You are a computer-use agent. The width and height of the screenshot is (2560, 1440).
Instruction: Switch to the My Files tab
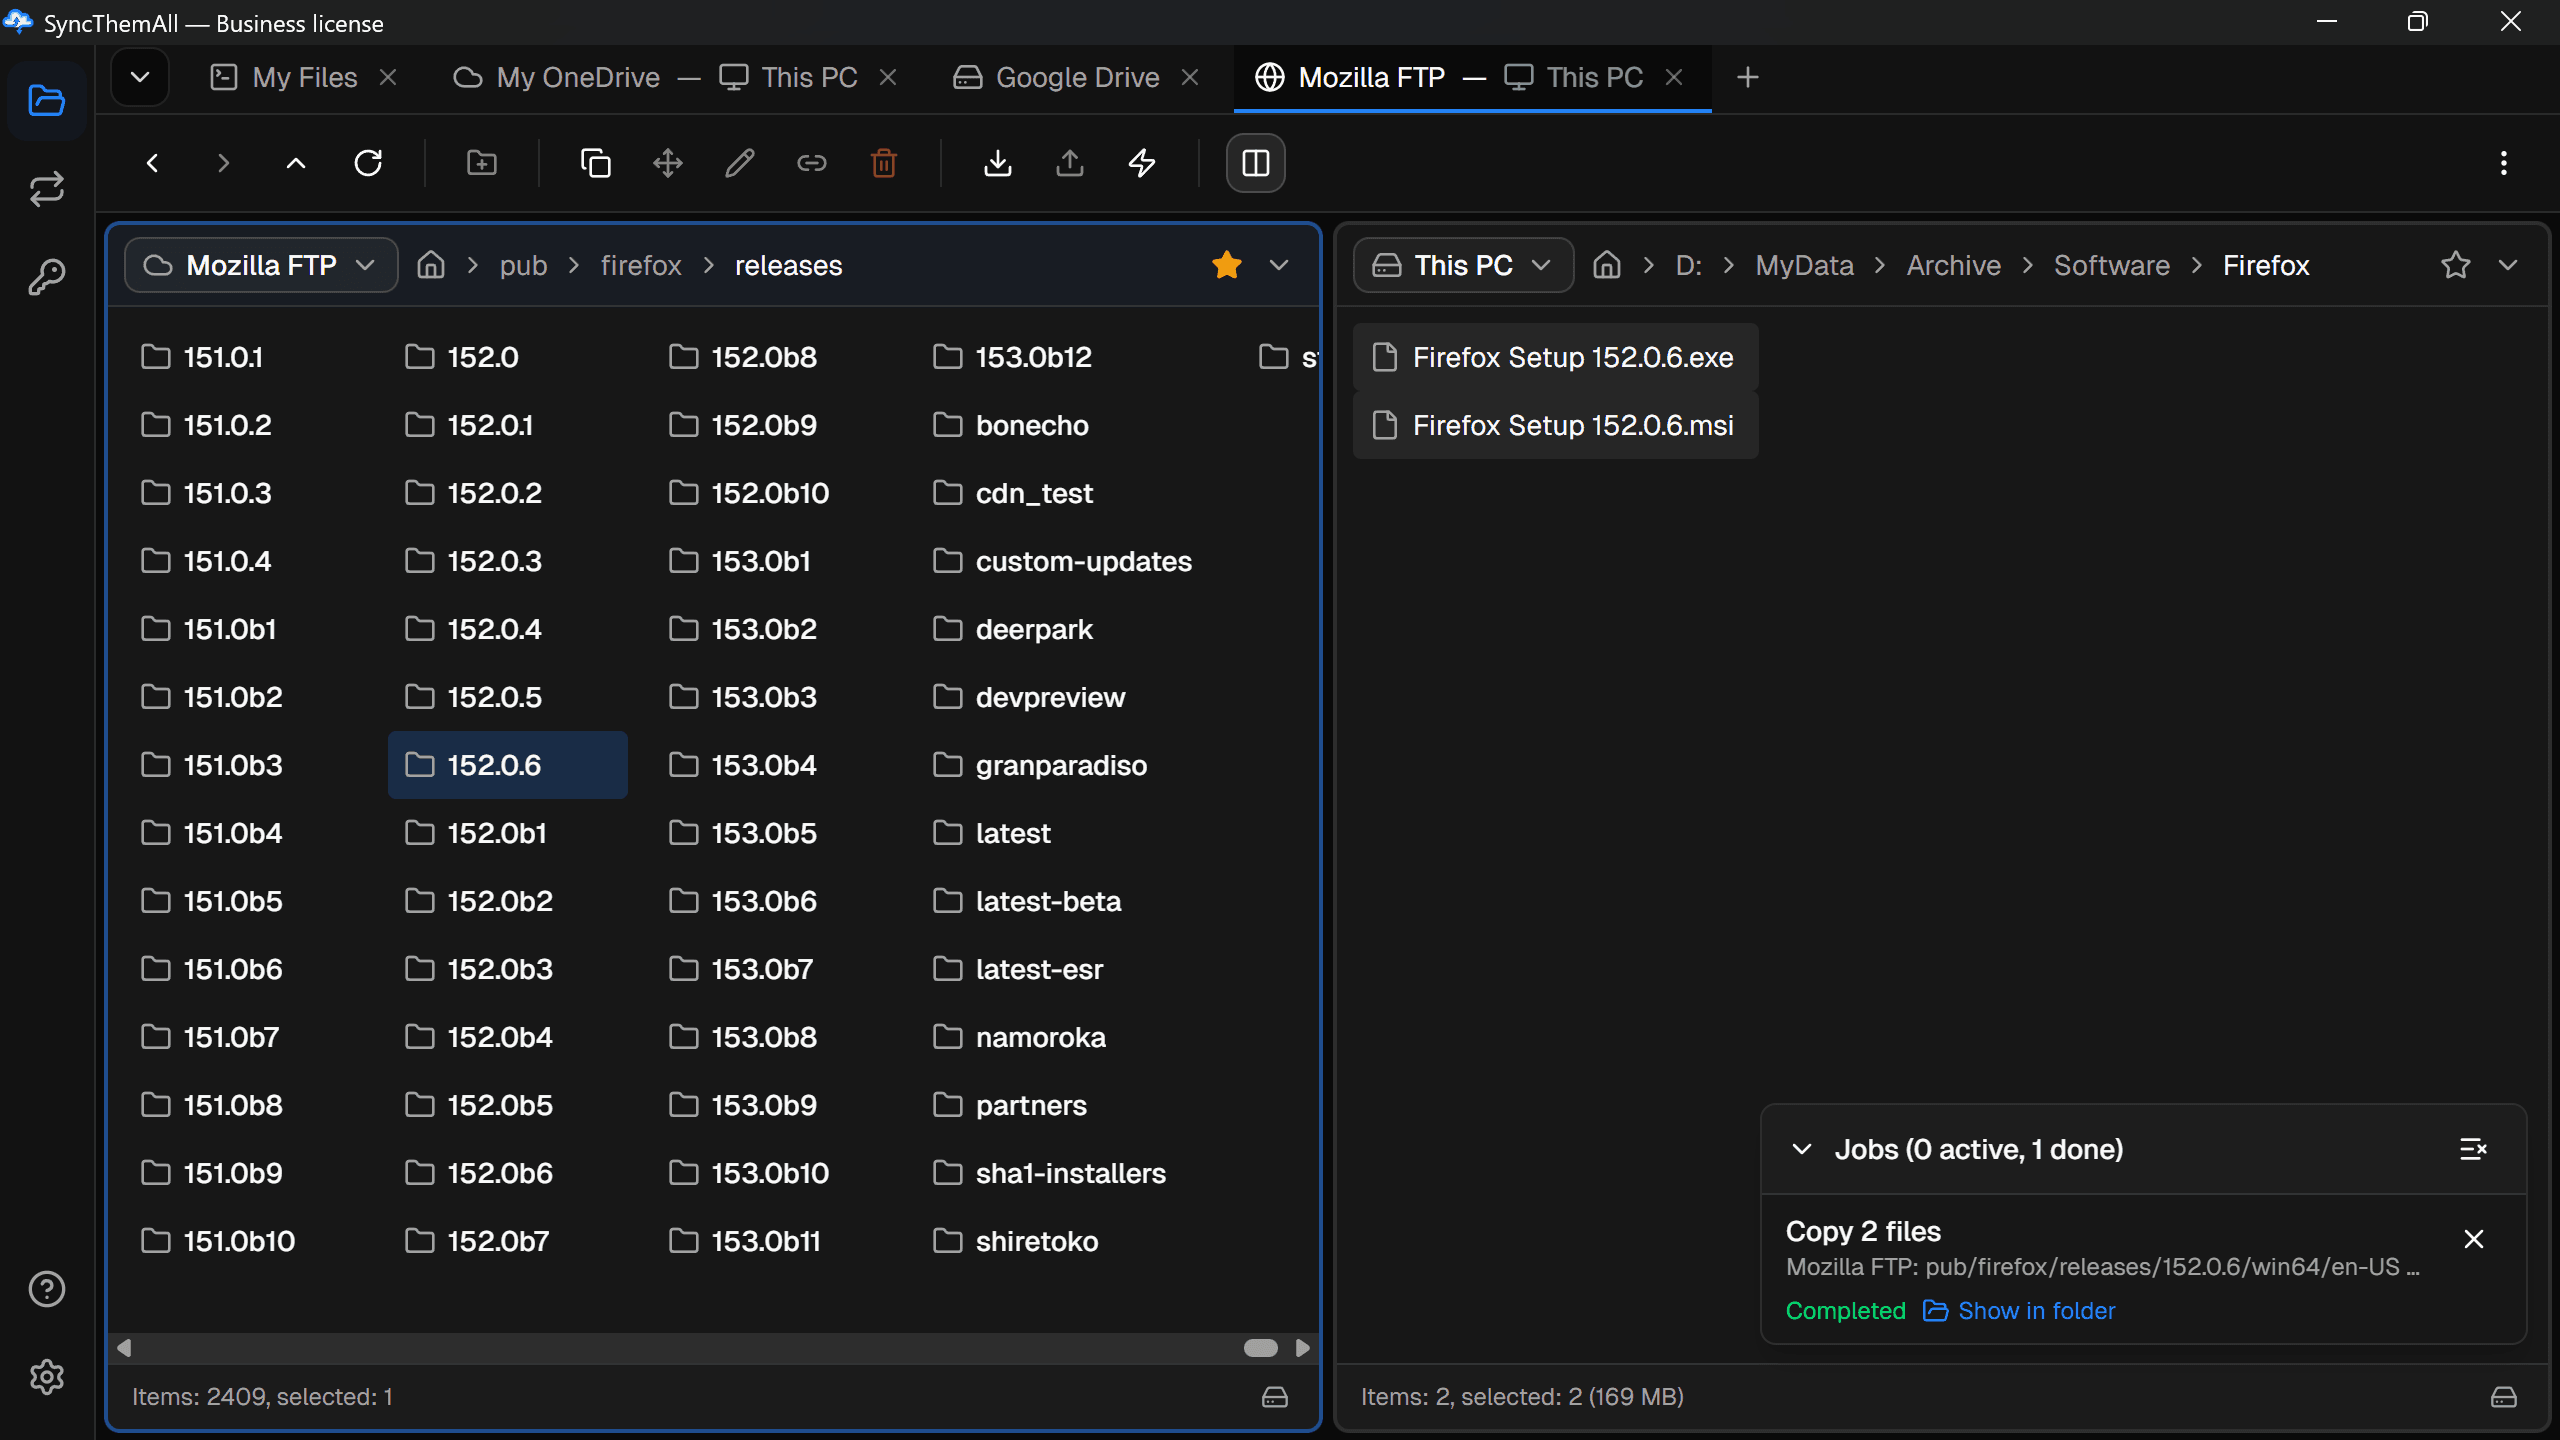(303, 78)
